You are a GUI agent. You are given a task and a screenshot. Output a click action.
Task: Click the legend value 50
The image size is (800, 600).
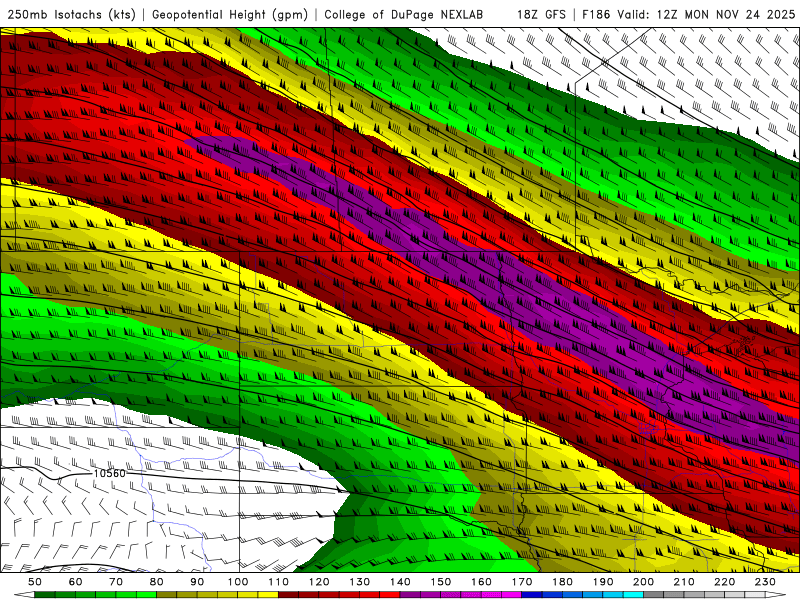click(35, 582)
